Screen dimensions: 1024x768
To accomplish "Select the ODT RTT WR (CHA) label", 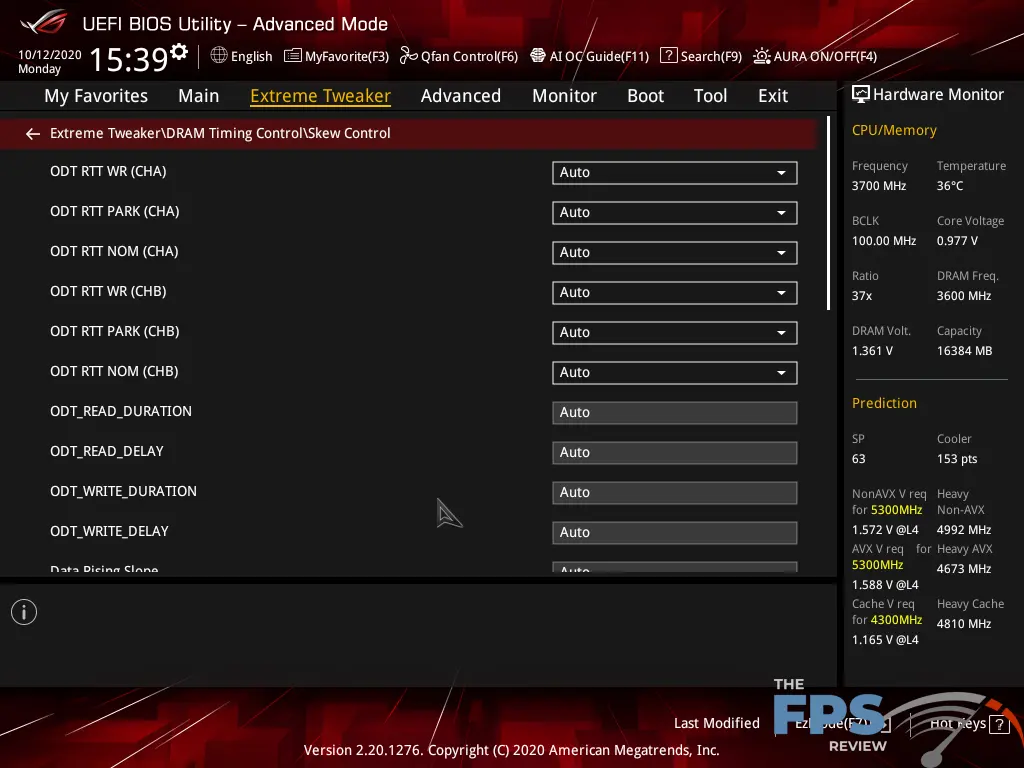I will coord(108,171).
